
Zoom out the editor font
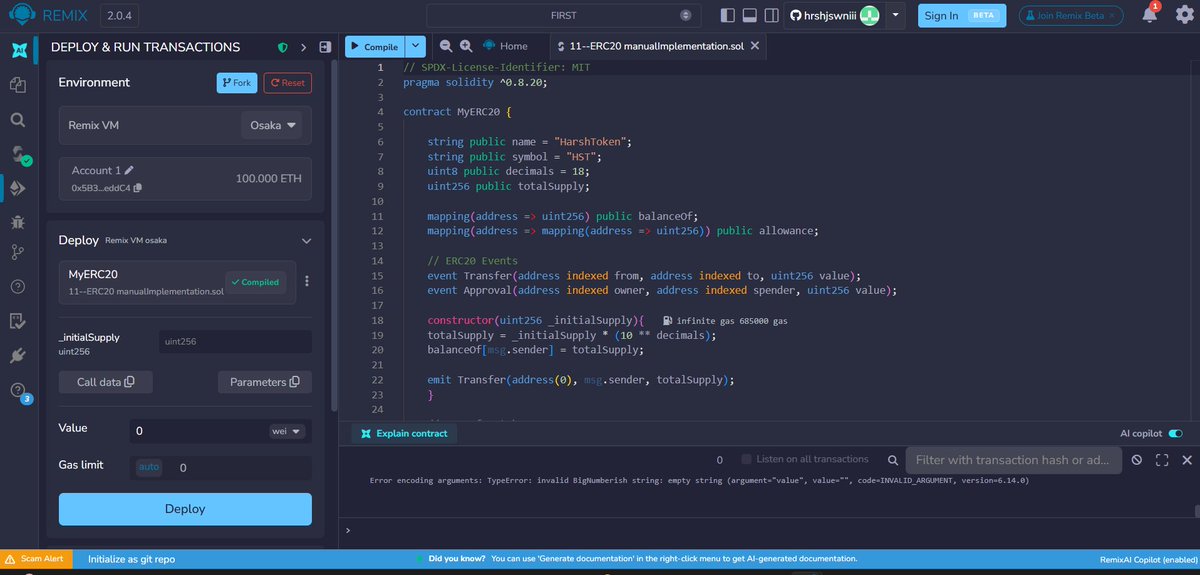tap(445, 46)
